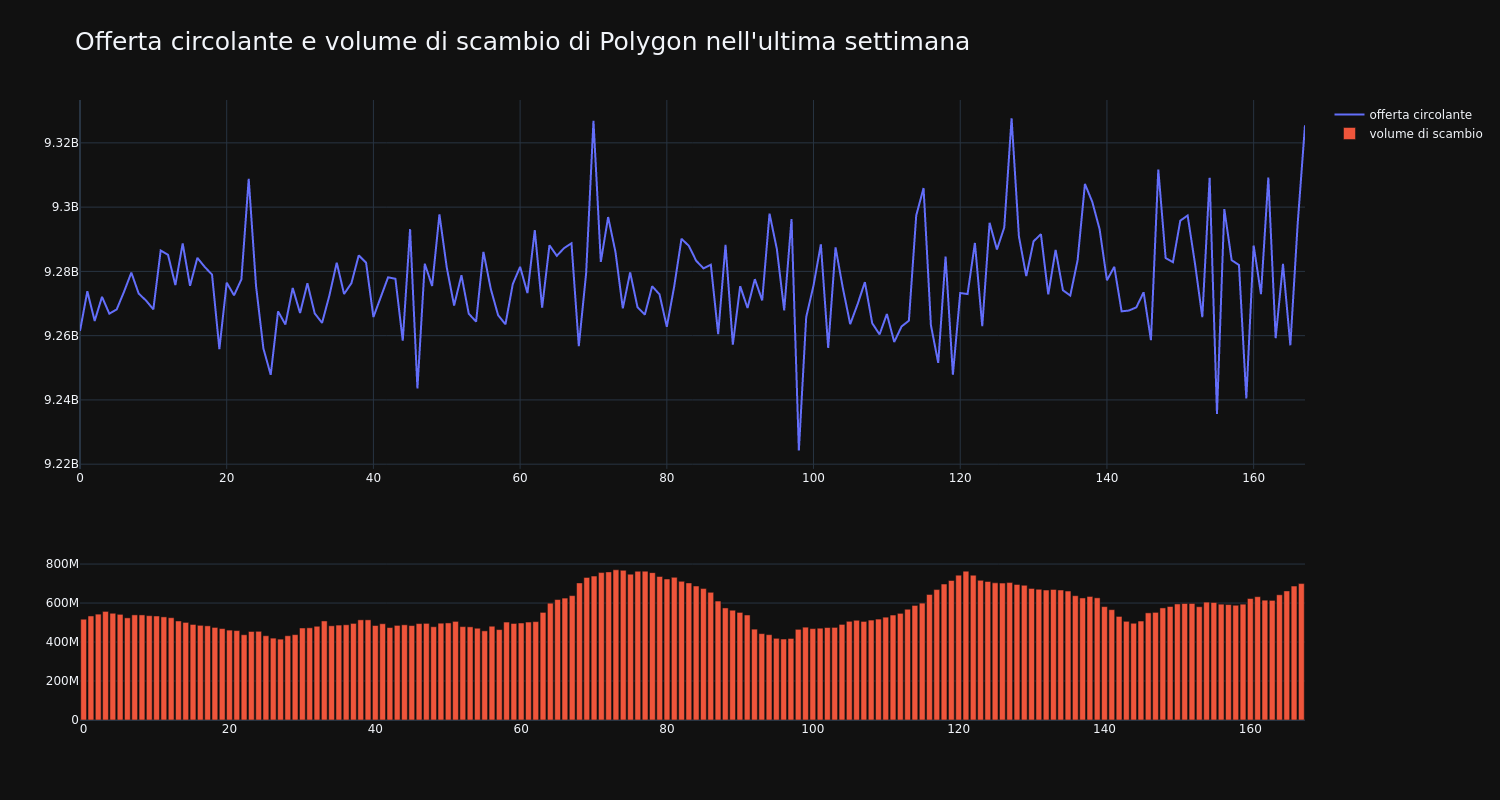1500x800 pixels.
Task: Click the line peak near x=23
Action: 249,180
